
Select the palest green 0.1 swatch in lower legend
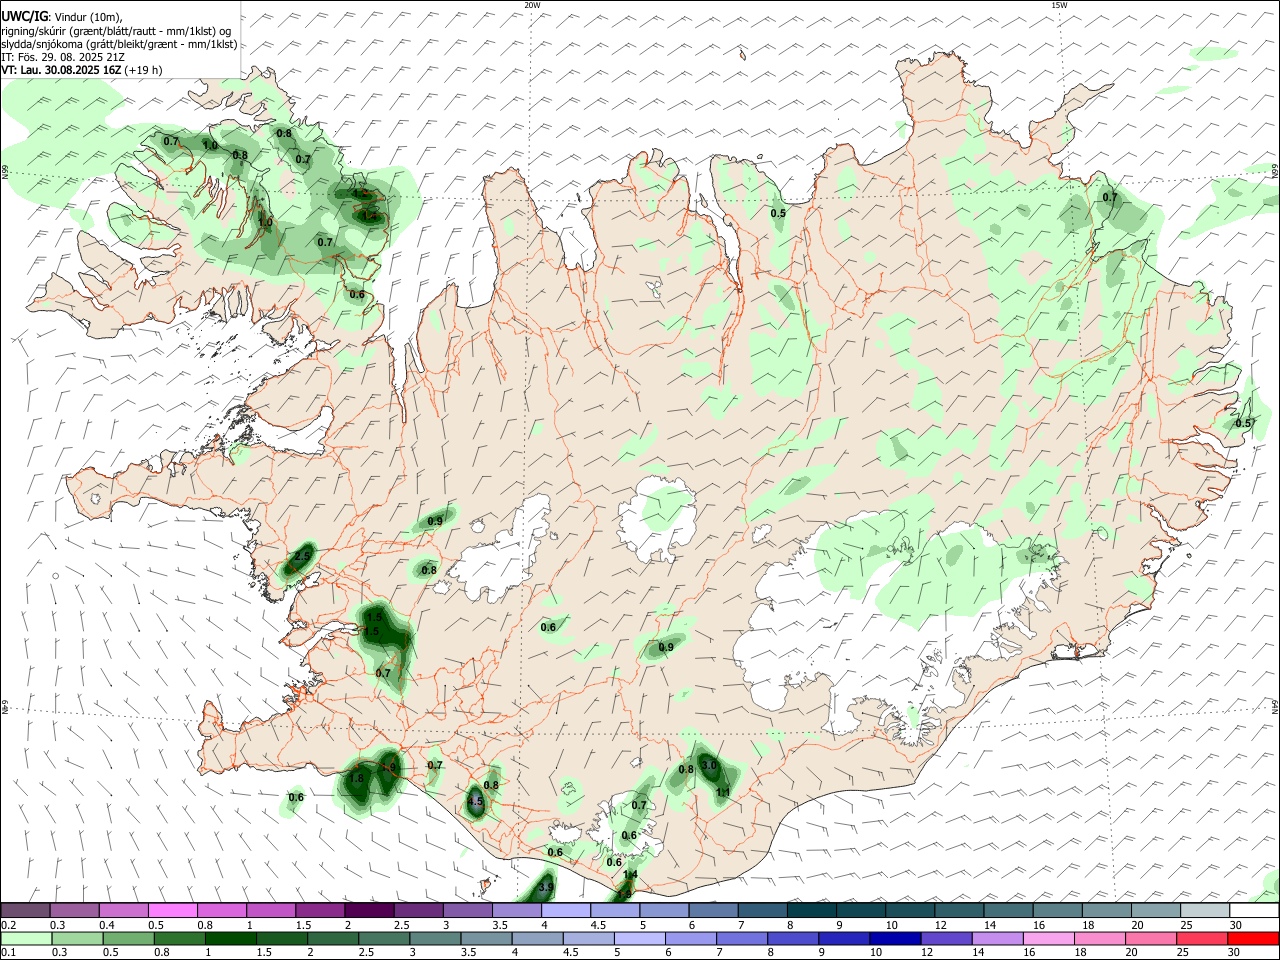pos(25,939)
